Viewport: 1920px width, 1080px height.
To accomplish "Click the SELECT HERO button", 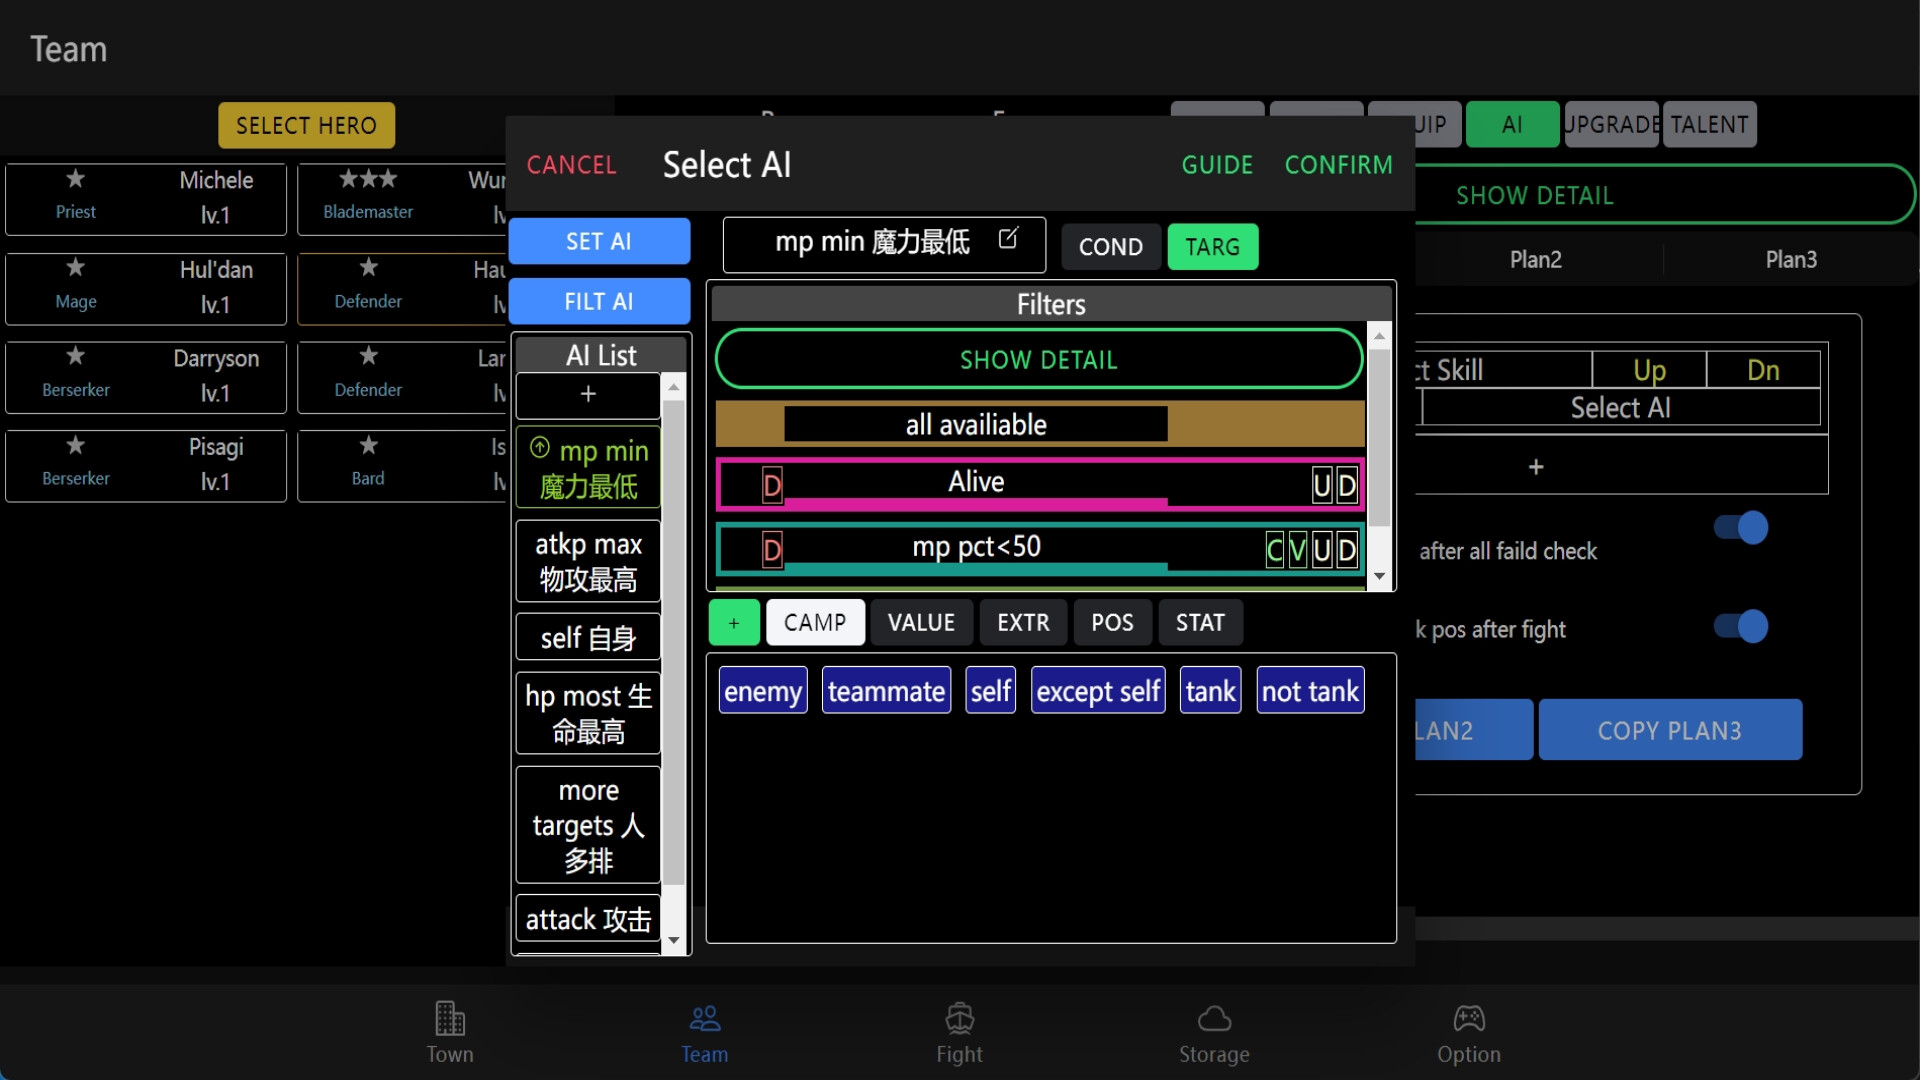I will pyautogui.click(x=306, y=125).
